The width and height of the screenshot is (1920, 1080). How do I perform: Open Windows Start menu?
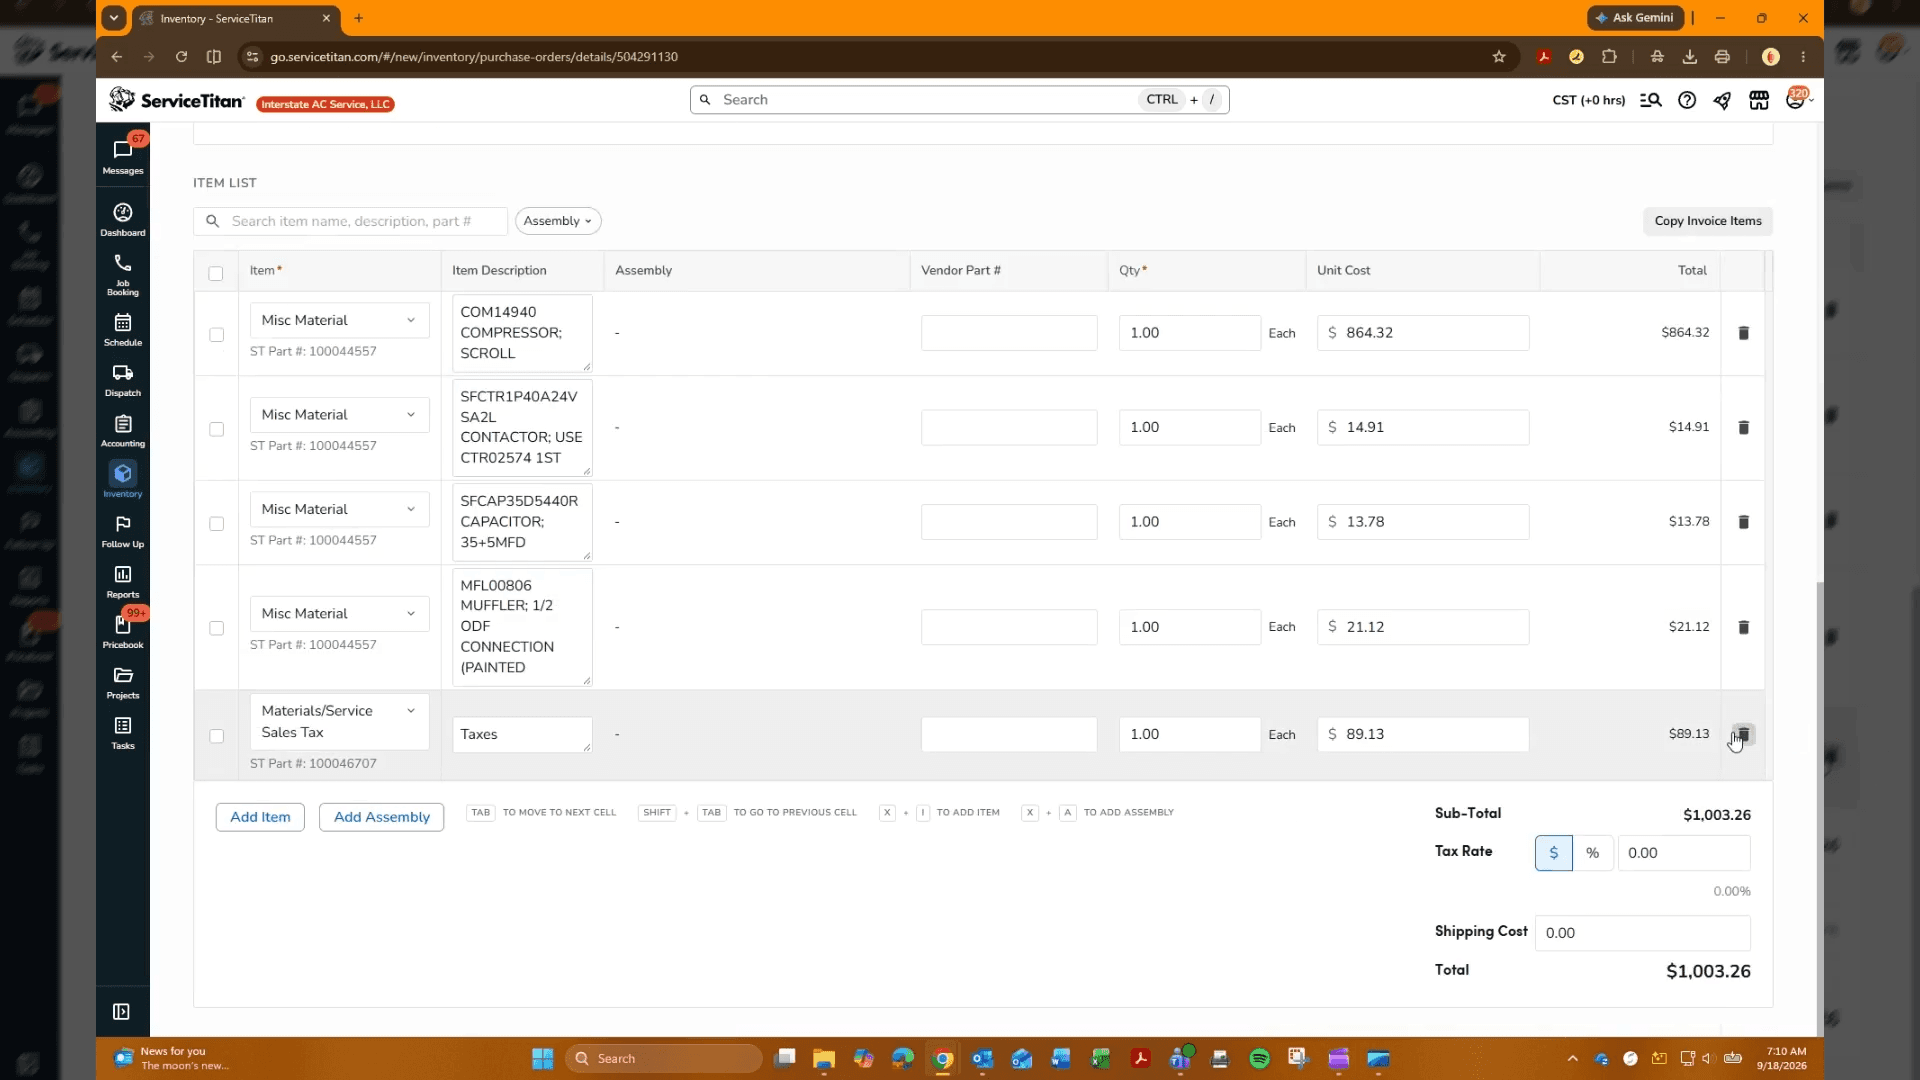542,1059
